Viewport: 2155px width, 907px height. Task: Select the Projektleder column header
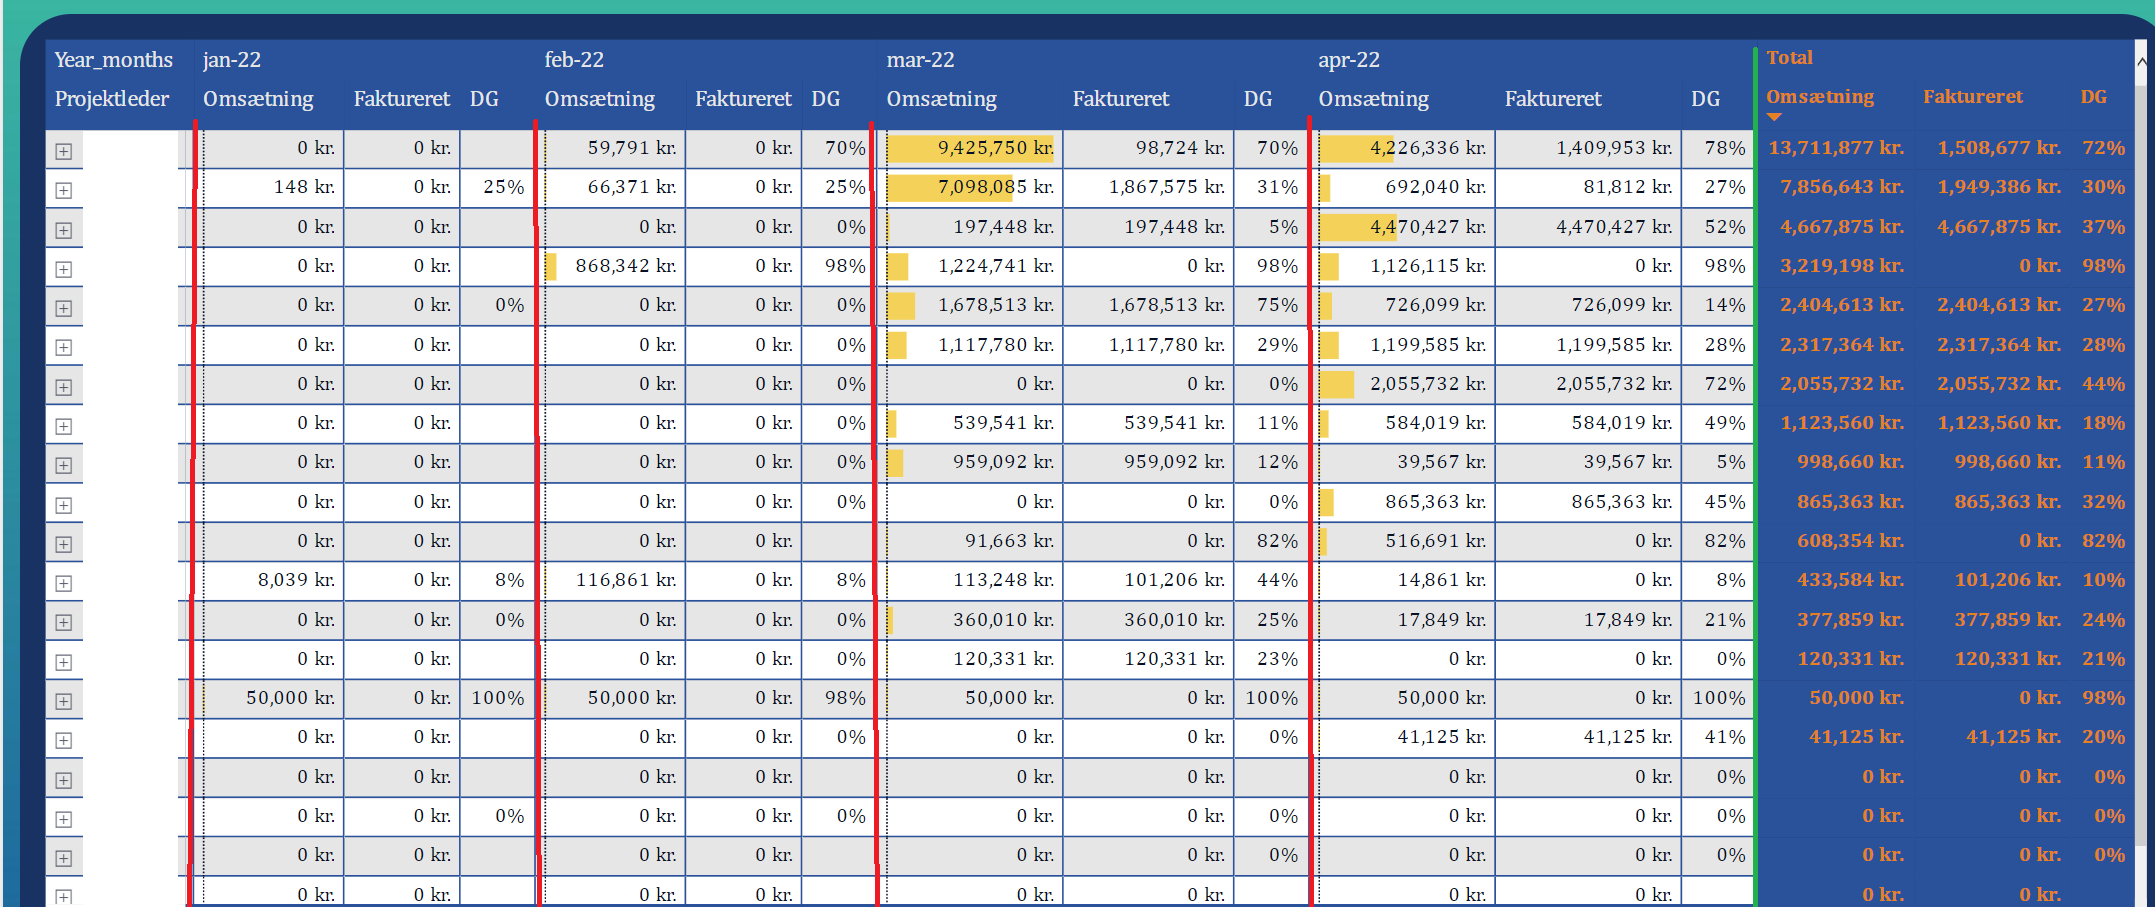tap(112, 99)
